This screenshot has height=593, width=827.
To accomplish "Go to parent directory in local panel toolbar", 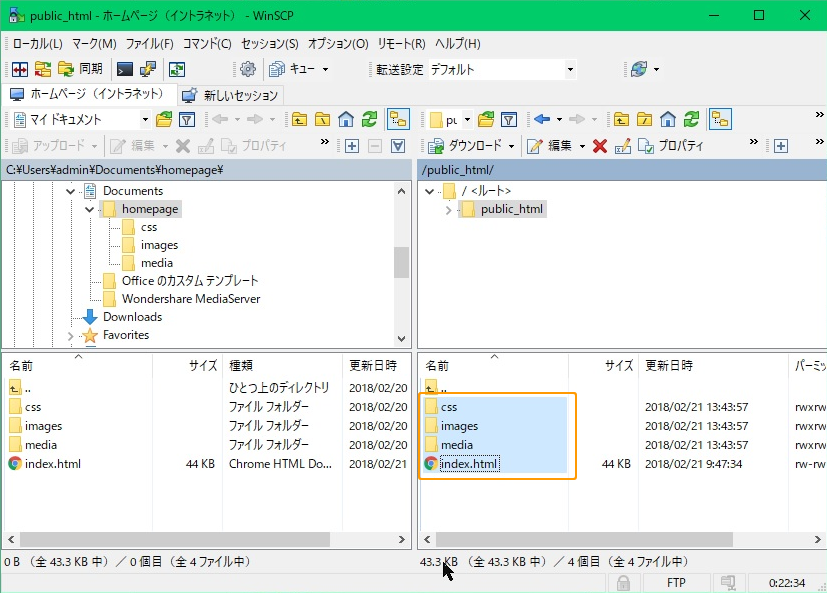I will coord(299,120).
